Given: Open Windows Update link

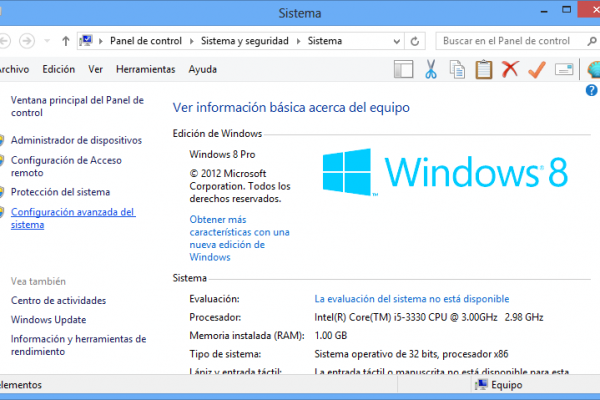Looking at the screenshot, I should (x=48, y=320).
